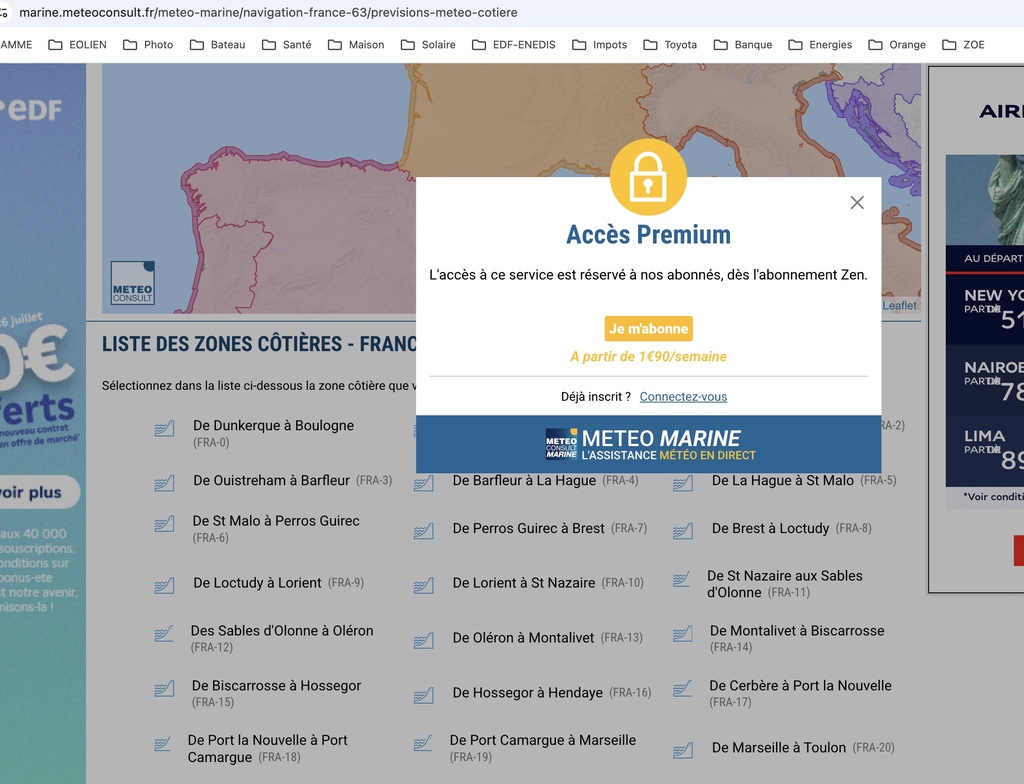This screenshot has width=1024, height=784.
Task: Open the EOLIEN bookmarks folder
Action: 78,44
